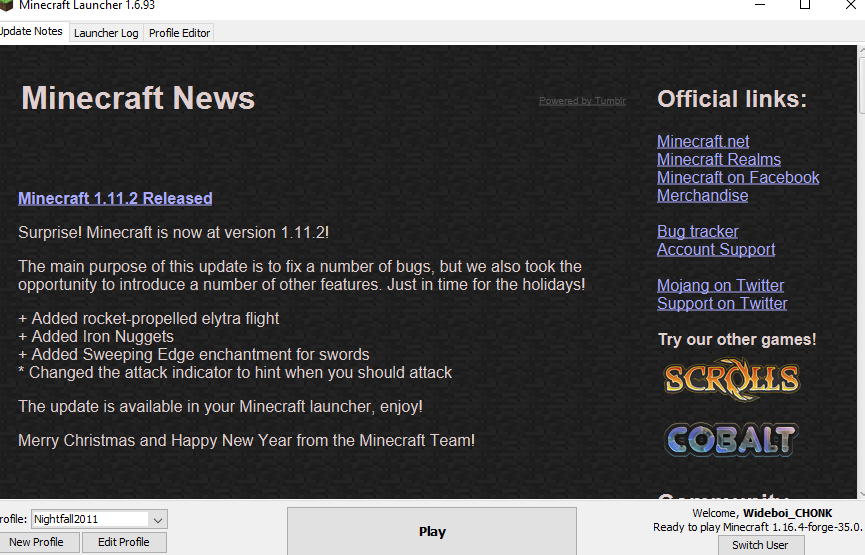
Task: Start the game with the Play button
Action: 432,531
